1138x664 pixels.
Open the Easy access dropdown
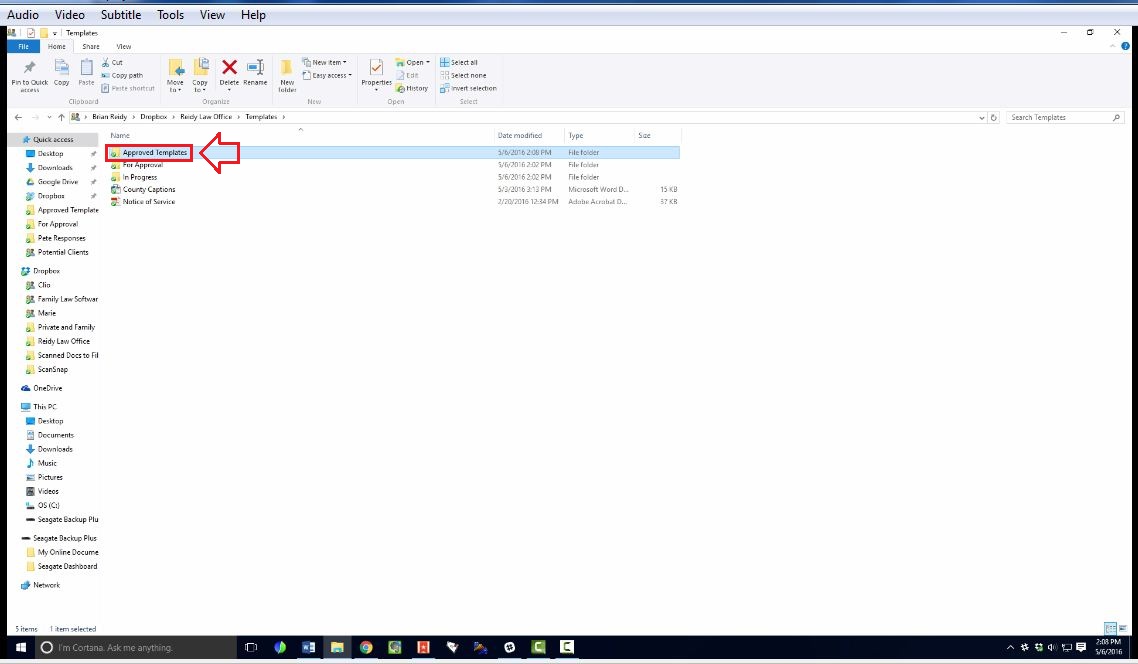[327, 75]
